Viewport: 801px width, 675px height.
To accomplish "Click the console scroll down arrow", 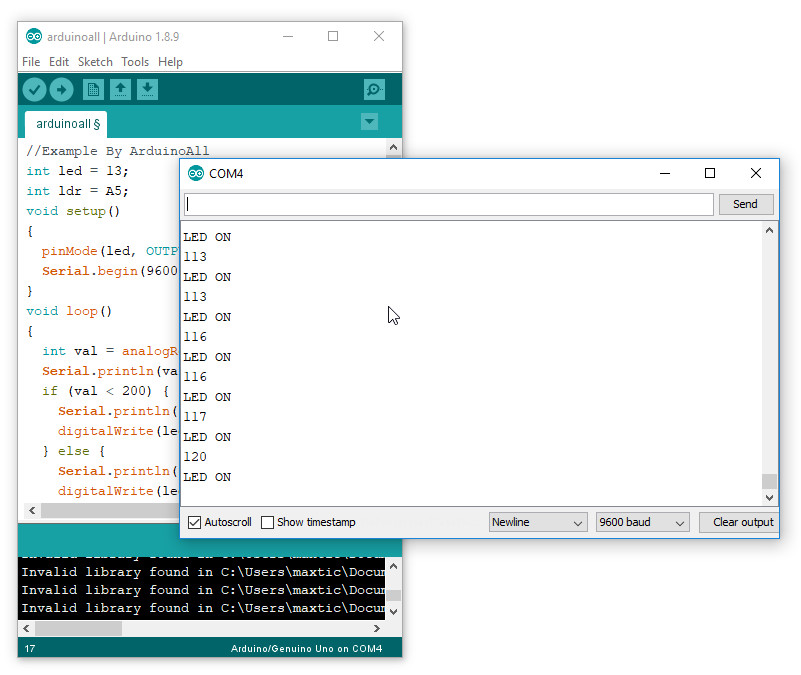I will point(393,612).
